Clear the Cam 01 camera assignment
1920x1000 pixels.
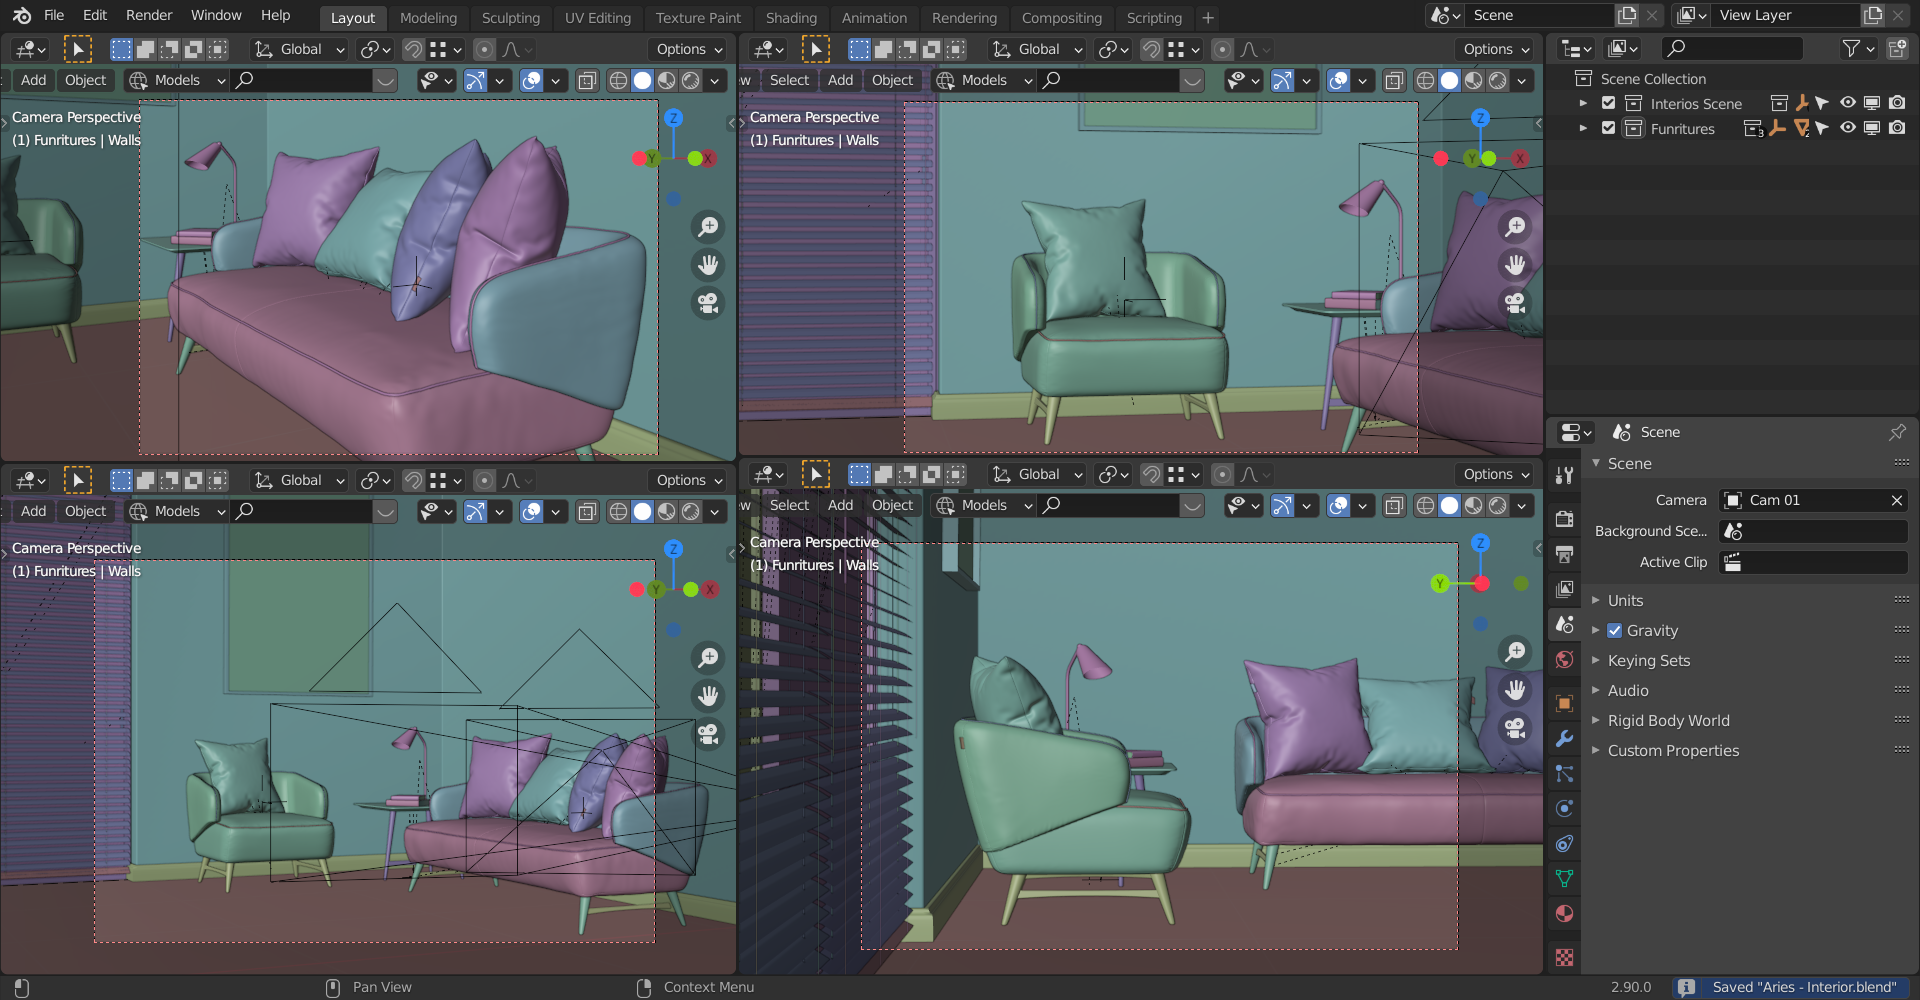pos(1896,500)
